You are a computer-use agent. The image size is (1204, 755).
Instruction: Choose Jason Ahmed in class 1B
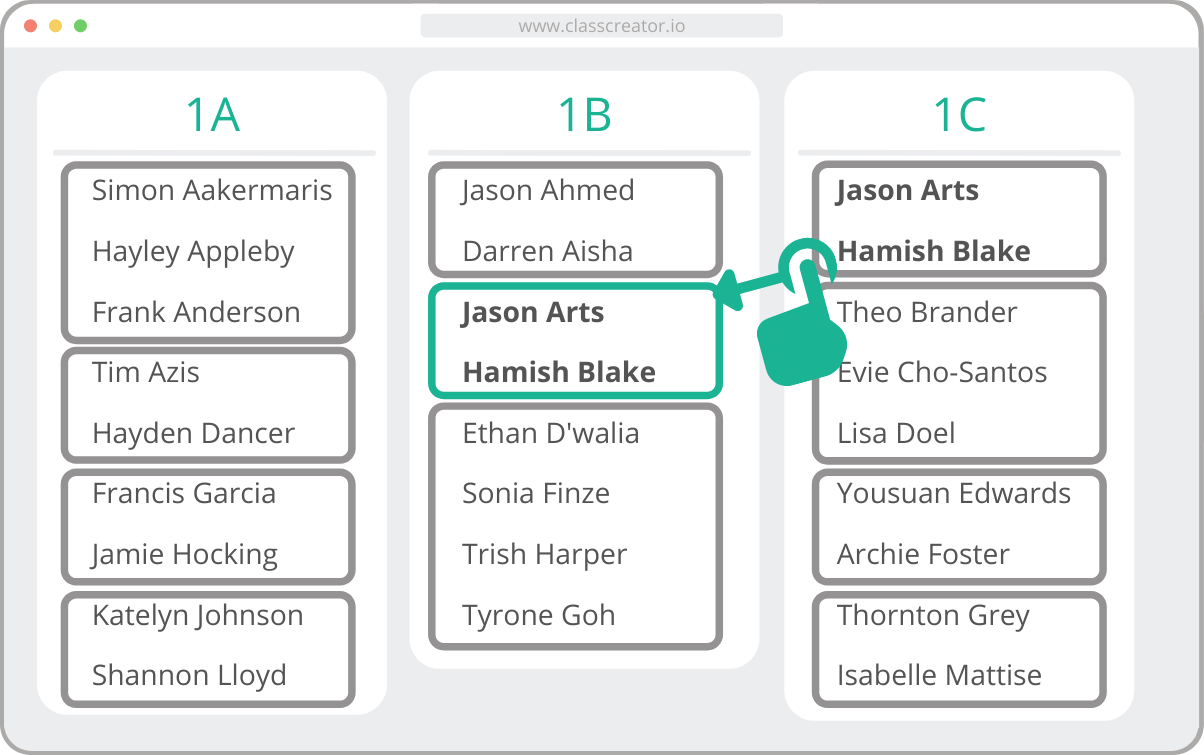point(548,190)
